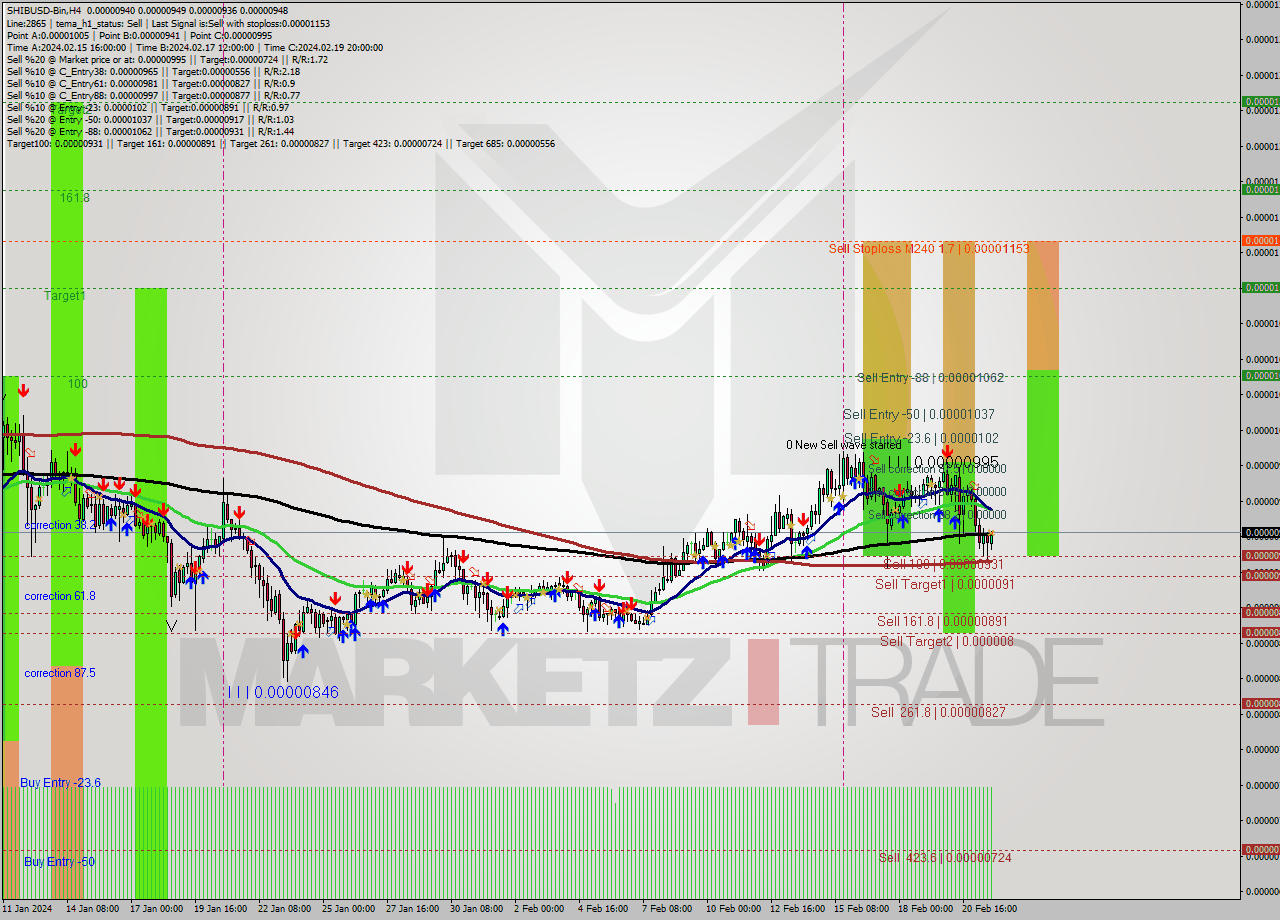
Task: Click the 'correction 61.8' level label
Action: (60, 596)
